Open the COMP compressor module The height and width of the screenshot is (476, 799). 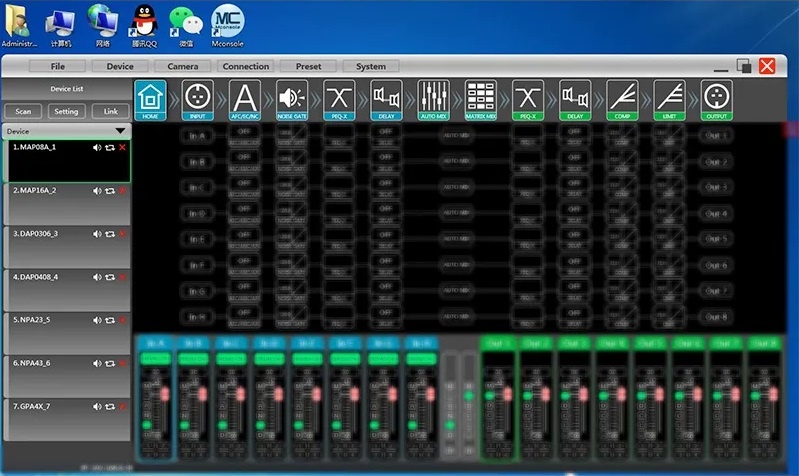pos(622,99)
